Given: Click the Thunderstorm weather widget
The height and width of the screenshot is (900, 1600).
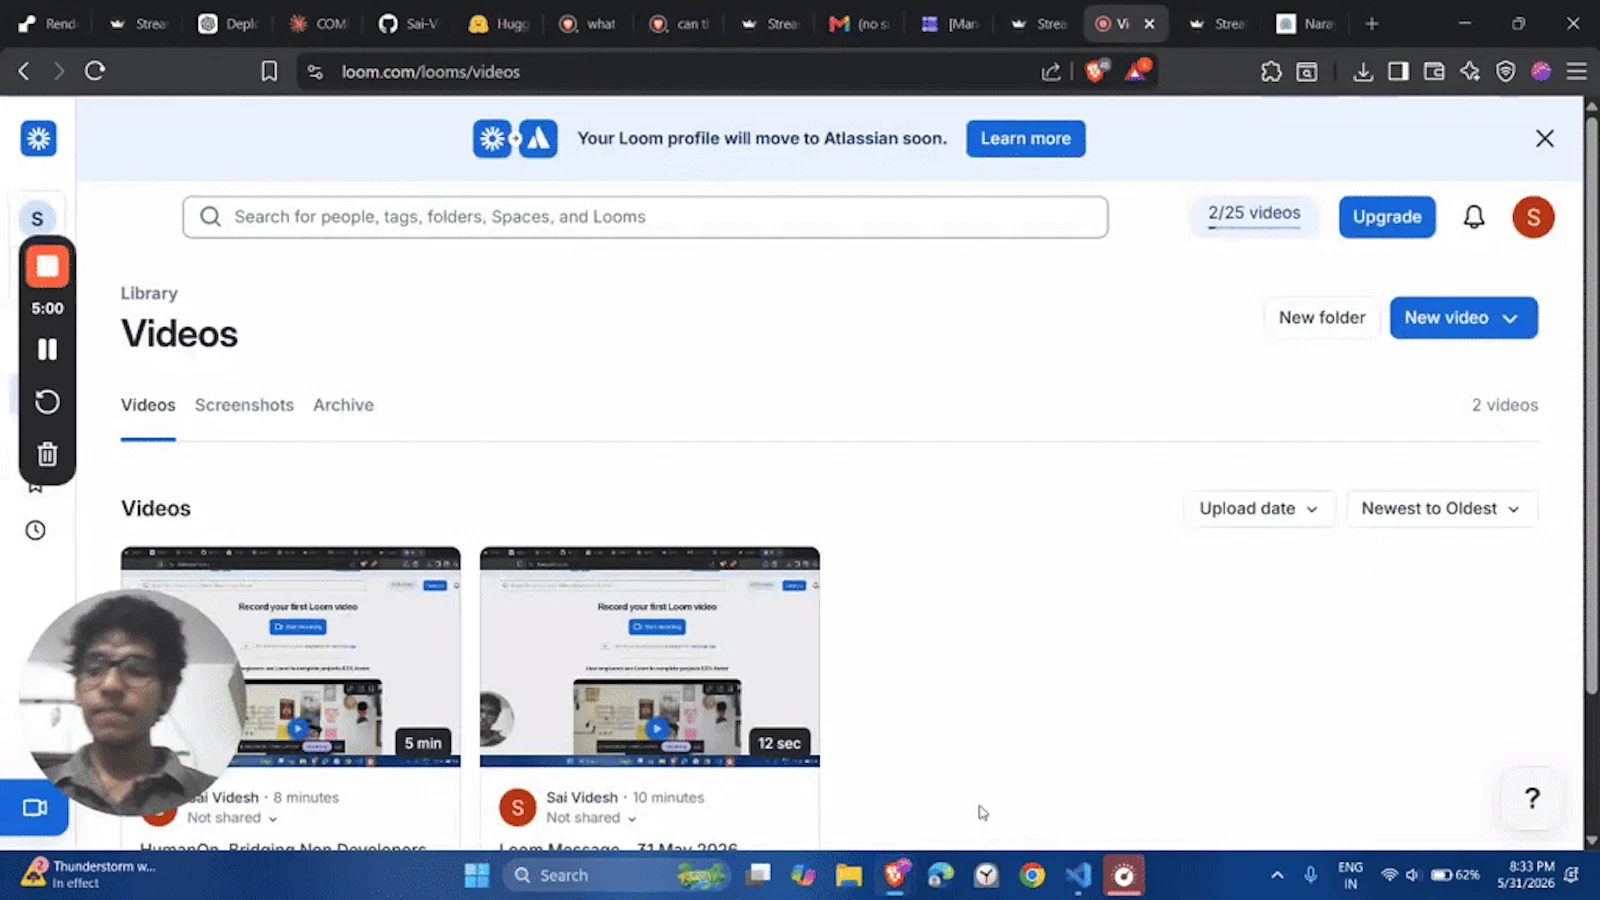Looking at the screenshot, I should pos(88,875).
